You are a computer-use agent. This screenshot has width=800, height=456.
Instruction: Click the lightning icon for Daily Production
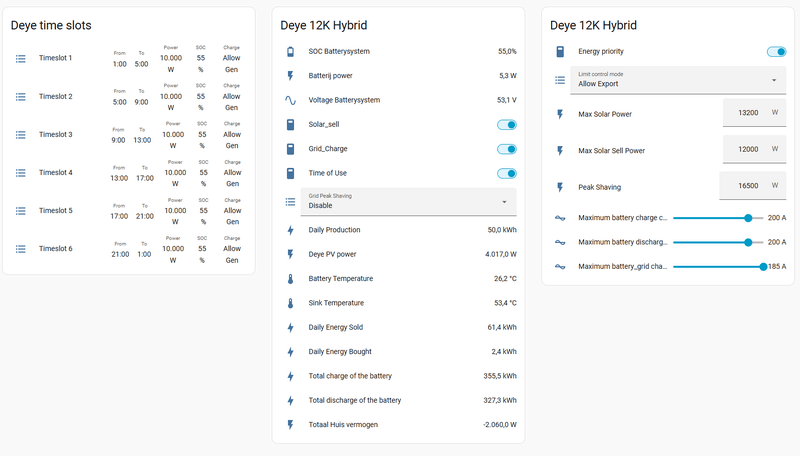[x=290, y=230]
